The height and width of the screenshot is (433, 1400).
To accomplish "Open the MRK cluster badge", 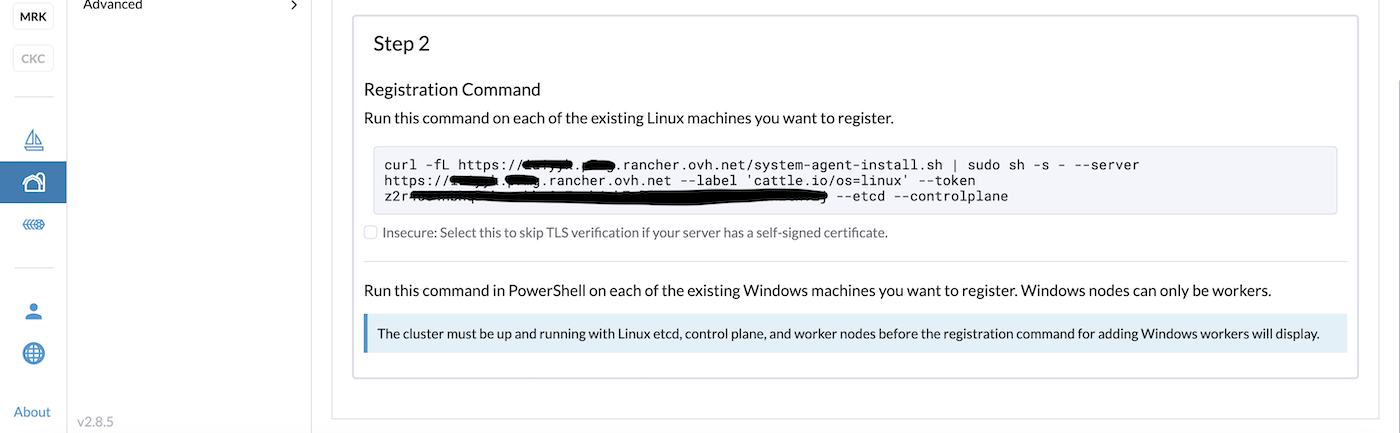I will (x=33, y=16).
